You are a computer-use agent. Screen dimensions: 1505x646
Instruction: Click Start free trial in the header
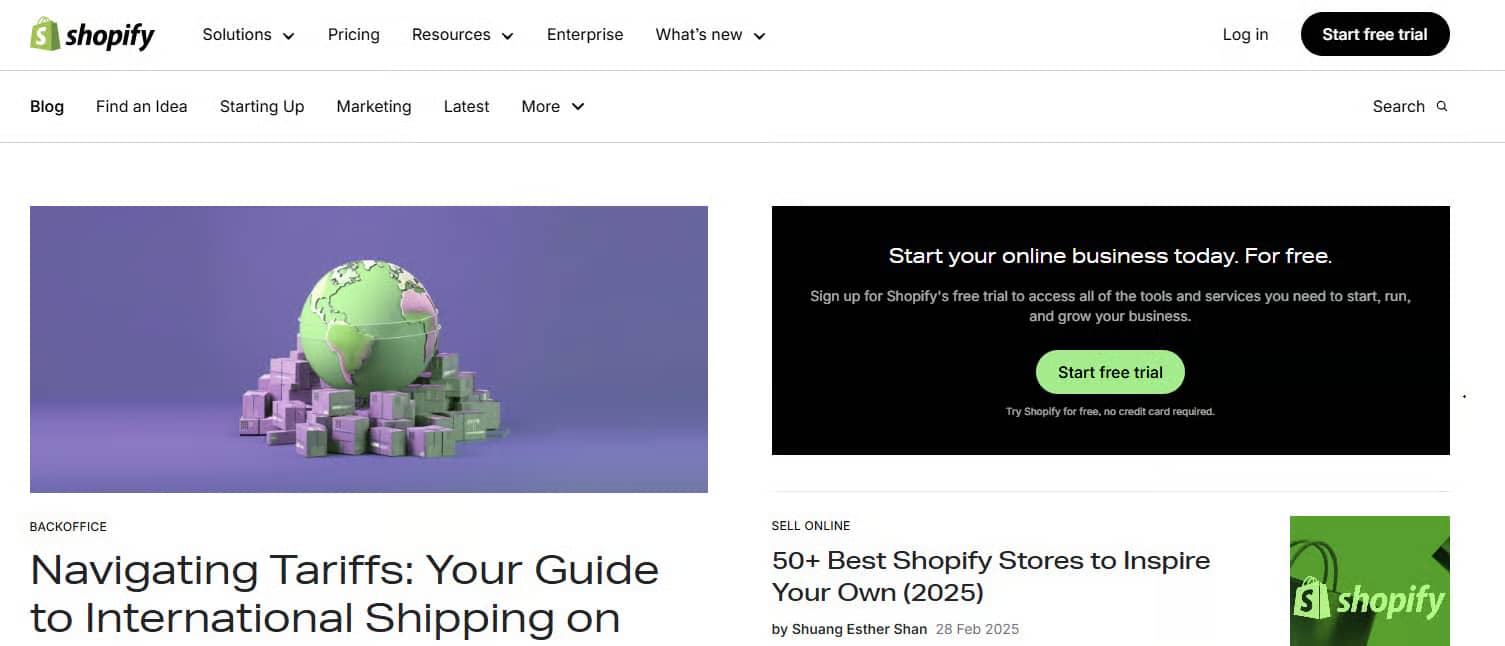pyautogui.click(x=1374, y=33)
